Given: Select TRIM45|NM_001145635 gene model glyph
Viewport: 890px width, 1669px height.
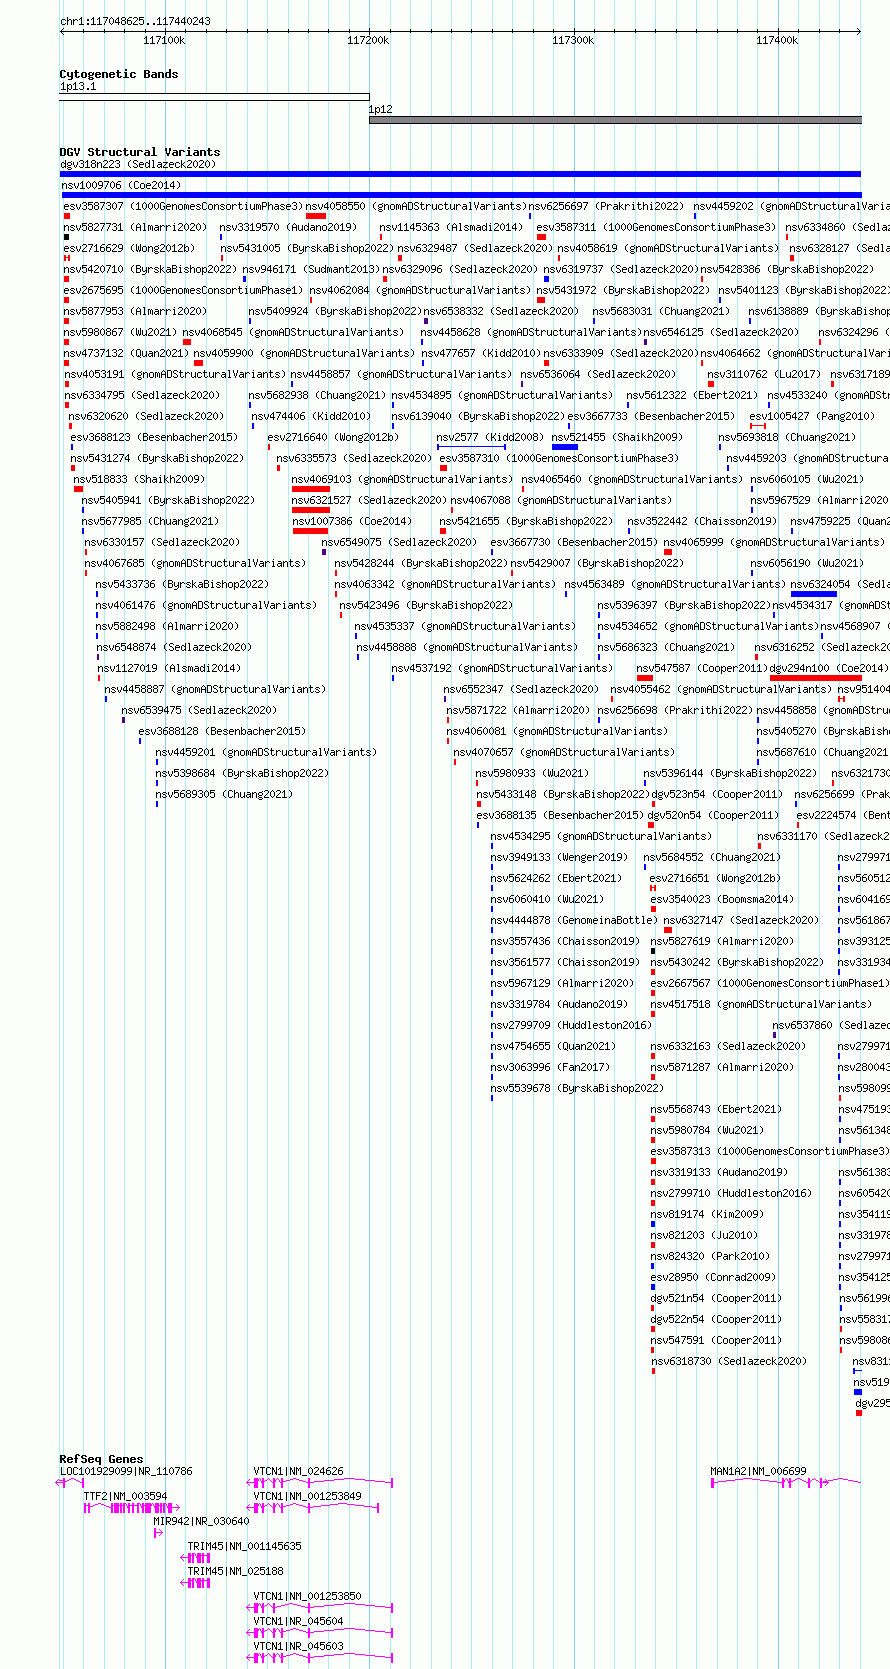Looking at the screenshot, I should pyautogui.click(x=195, y=1558).
